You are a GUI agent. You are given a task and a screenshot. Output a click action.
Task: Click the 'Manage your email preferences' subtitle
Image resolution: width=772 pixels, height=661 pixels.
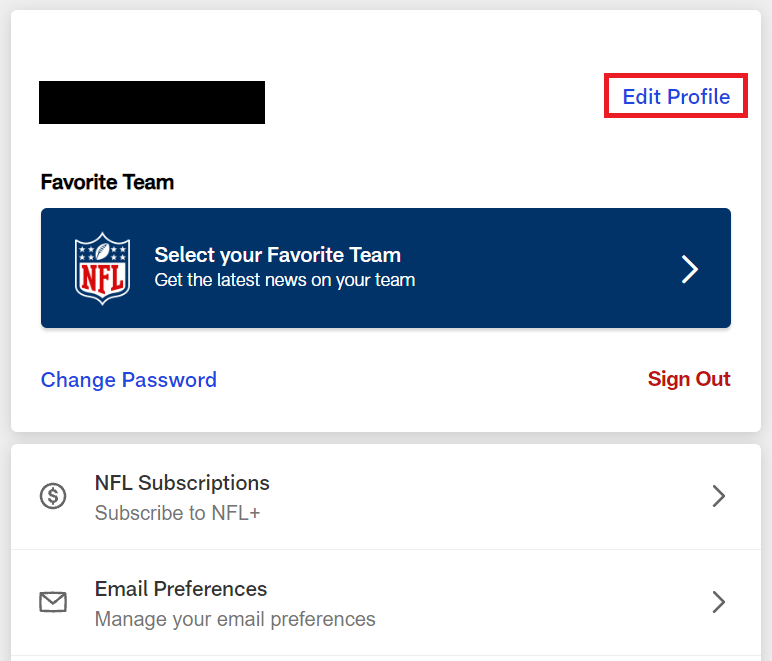click(x=235, y=619)
